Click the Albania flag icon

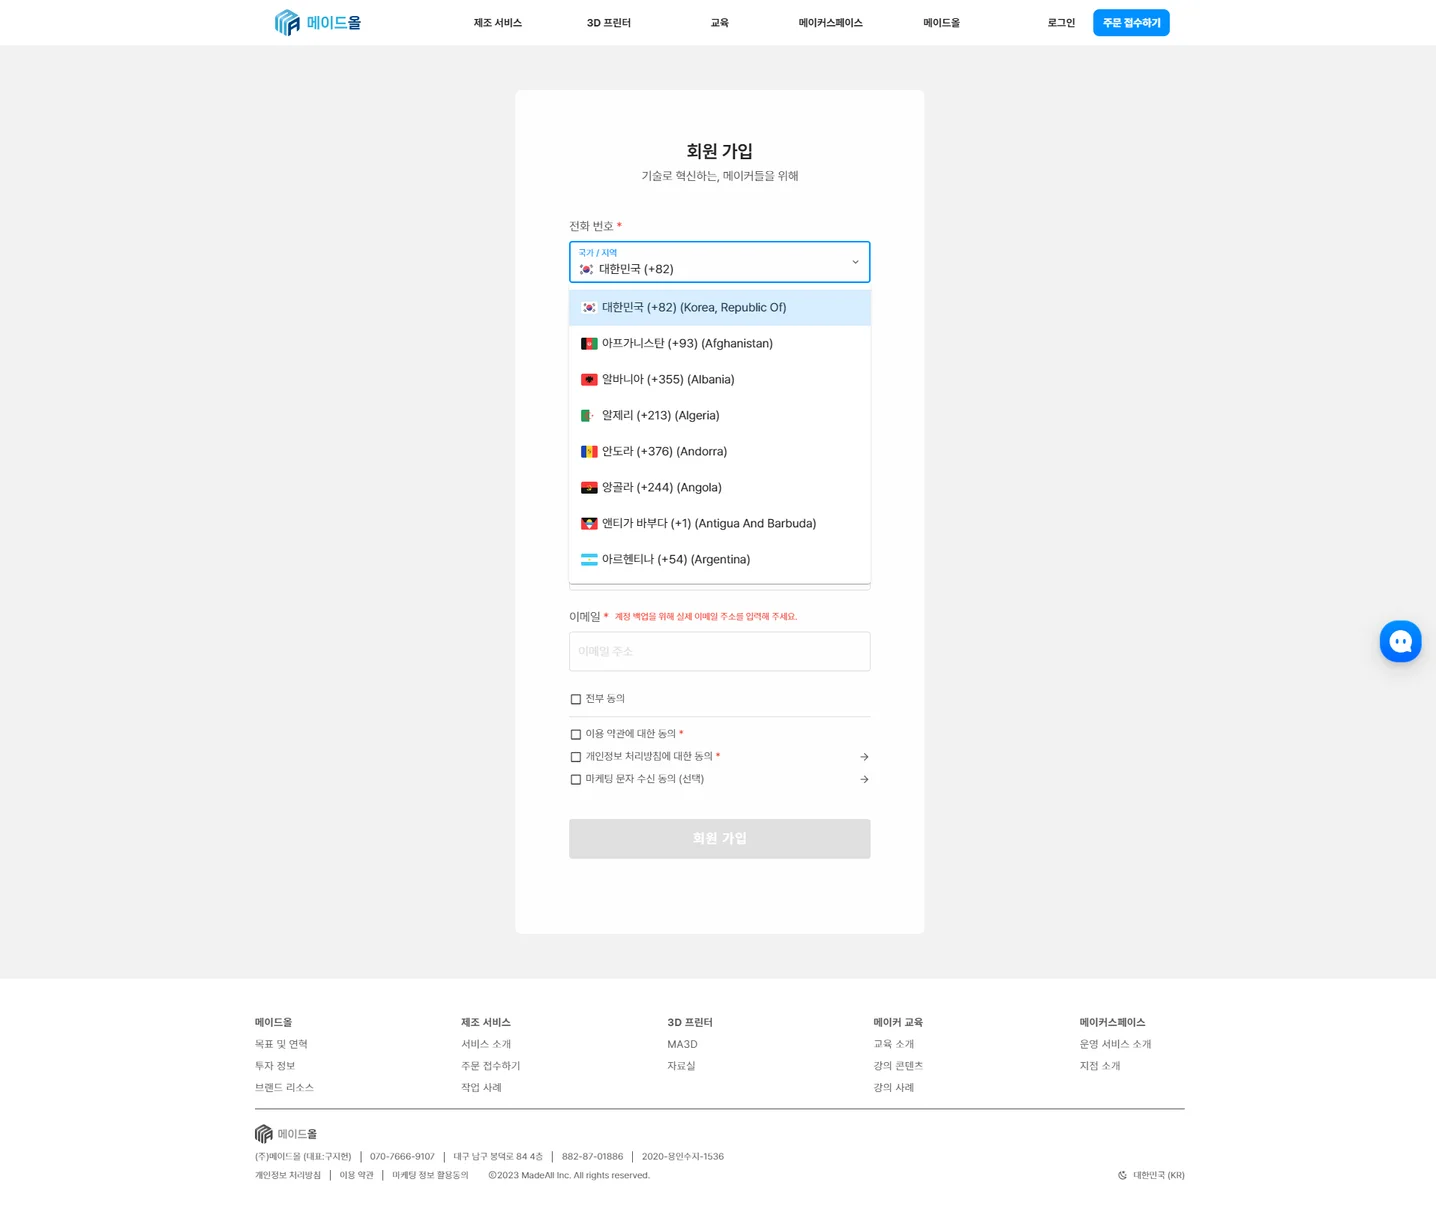[x=589, y=380]
